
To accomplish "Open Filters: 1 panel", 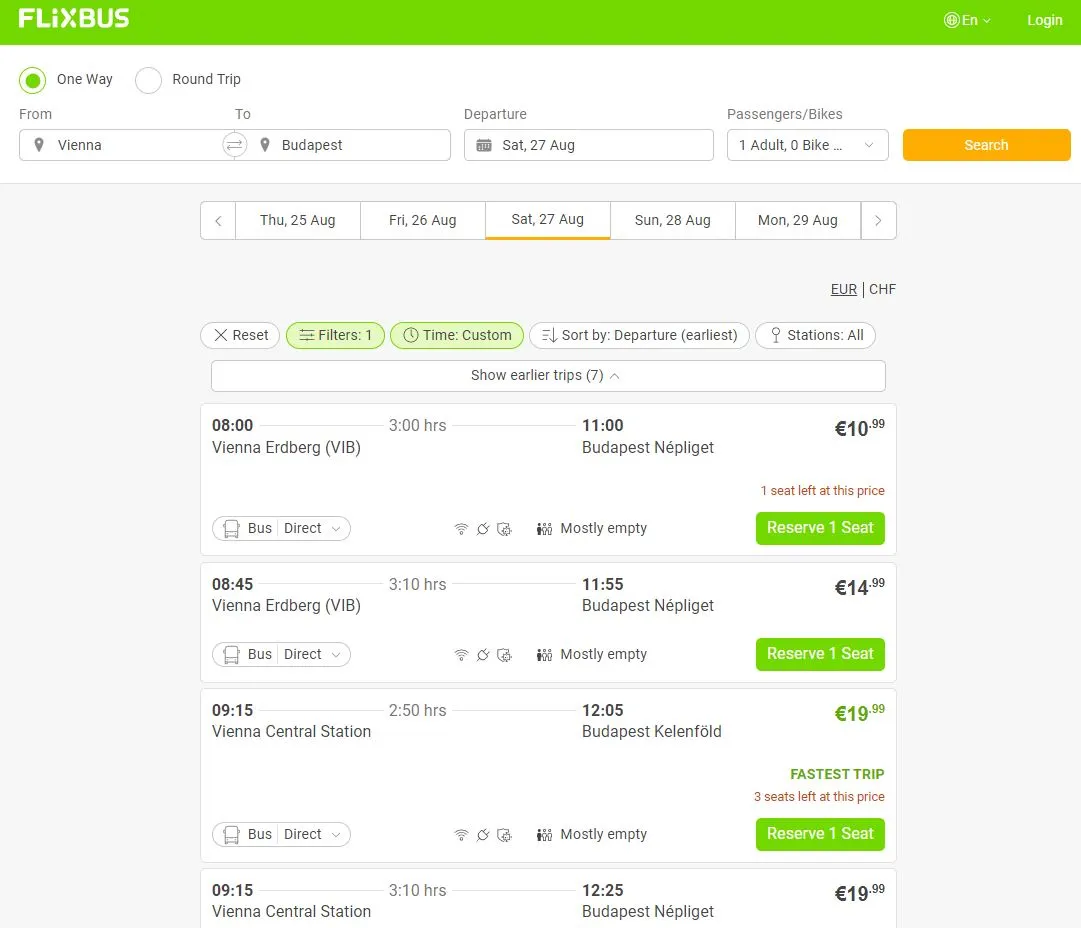I will click(x=335, y=335).
